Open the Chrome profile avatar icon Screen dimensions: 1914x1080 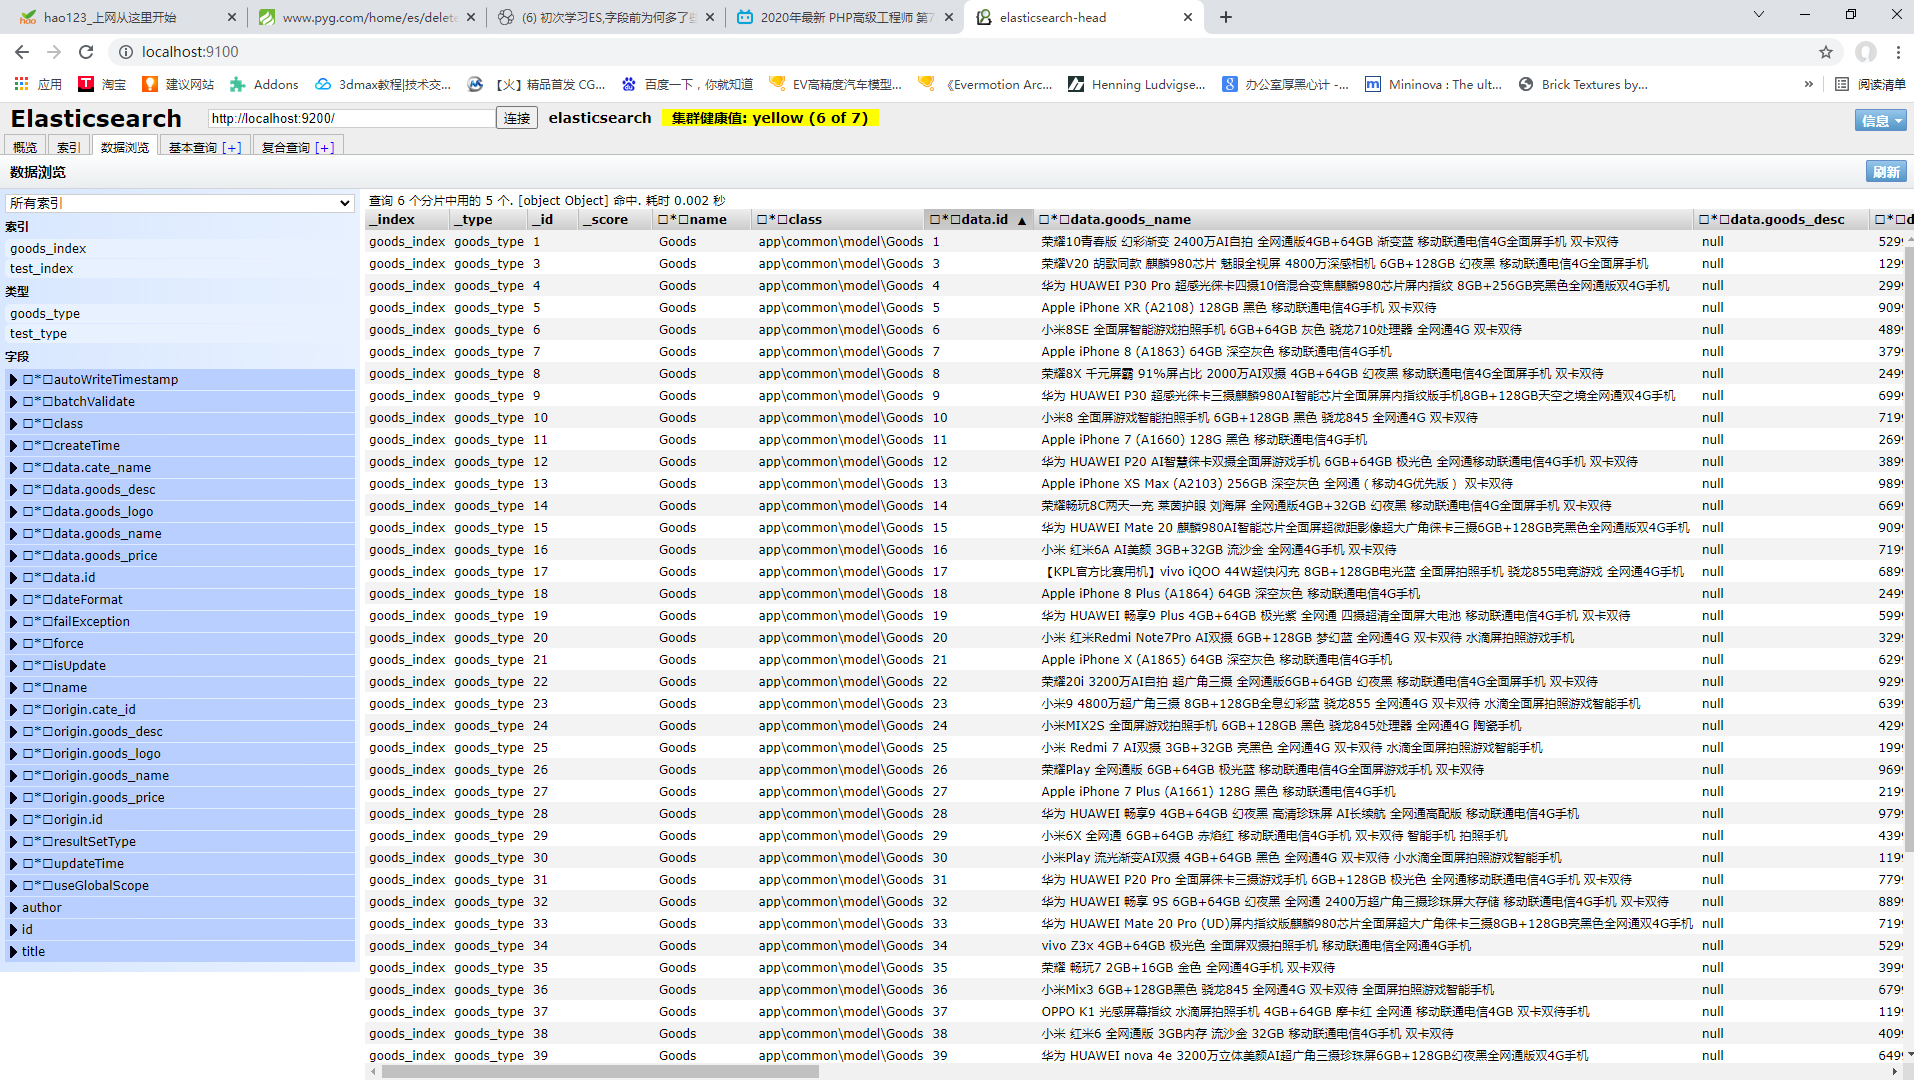[x=1866, y=52]
